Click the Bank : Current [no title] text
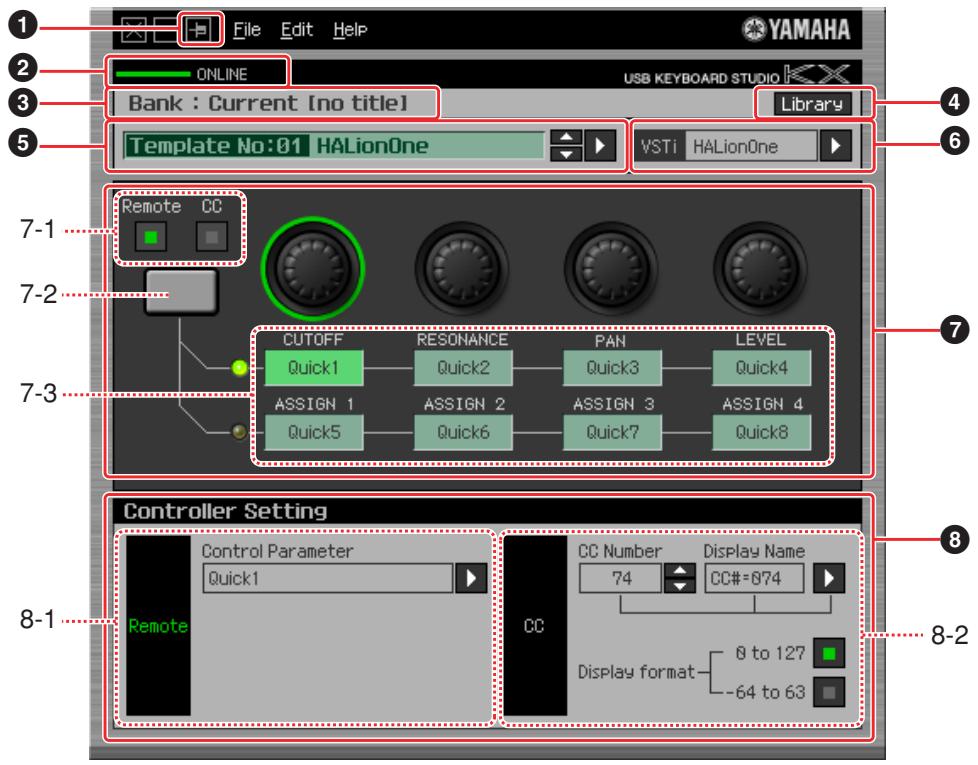978x765 pixels. (x=268, y=103)
